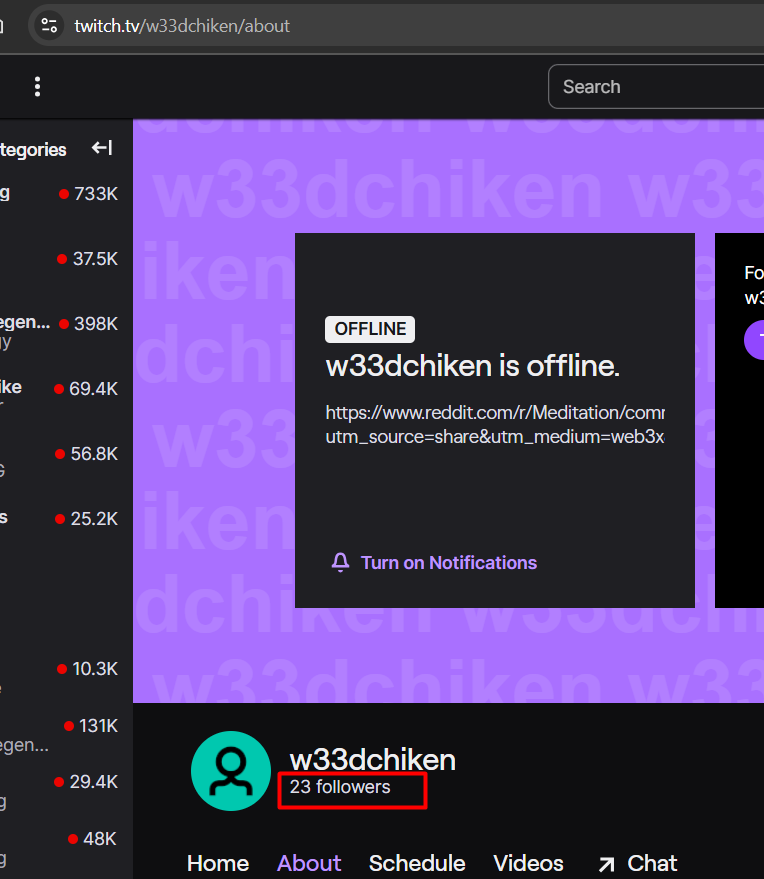The width and height of the screenshot is (764, 879).
Task: Click the '23 followers' text
Action: [x=340, y=787]
